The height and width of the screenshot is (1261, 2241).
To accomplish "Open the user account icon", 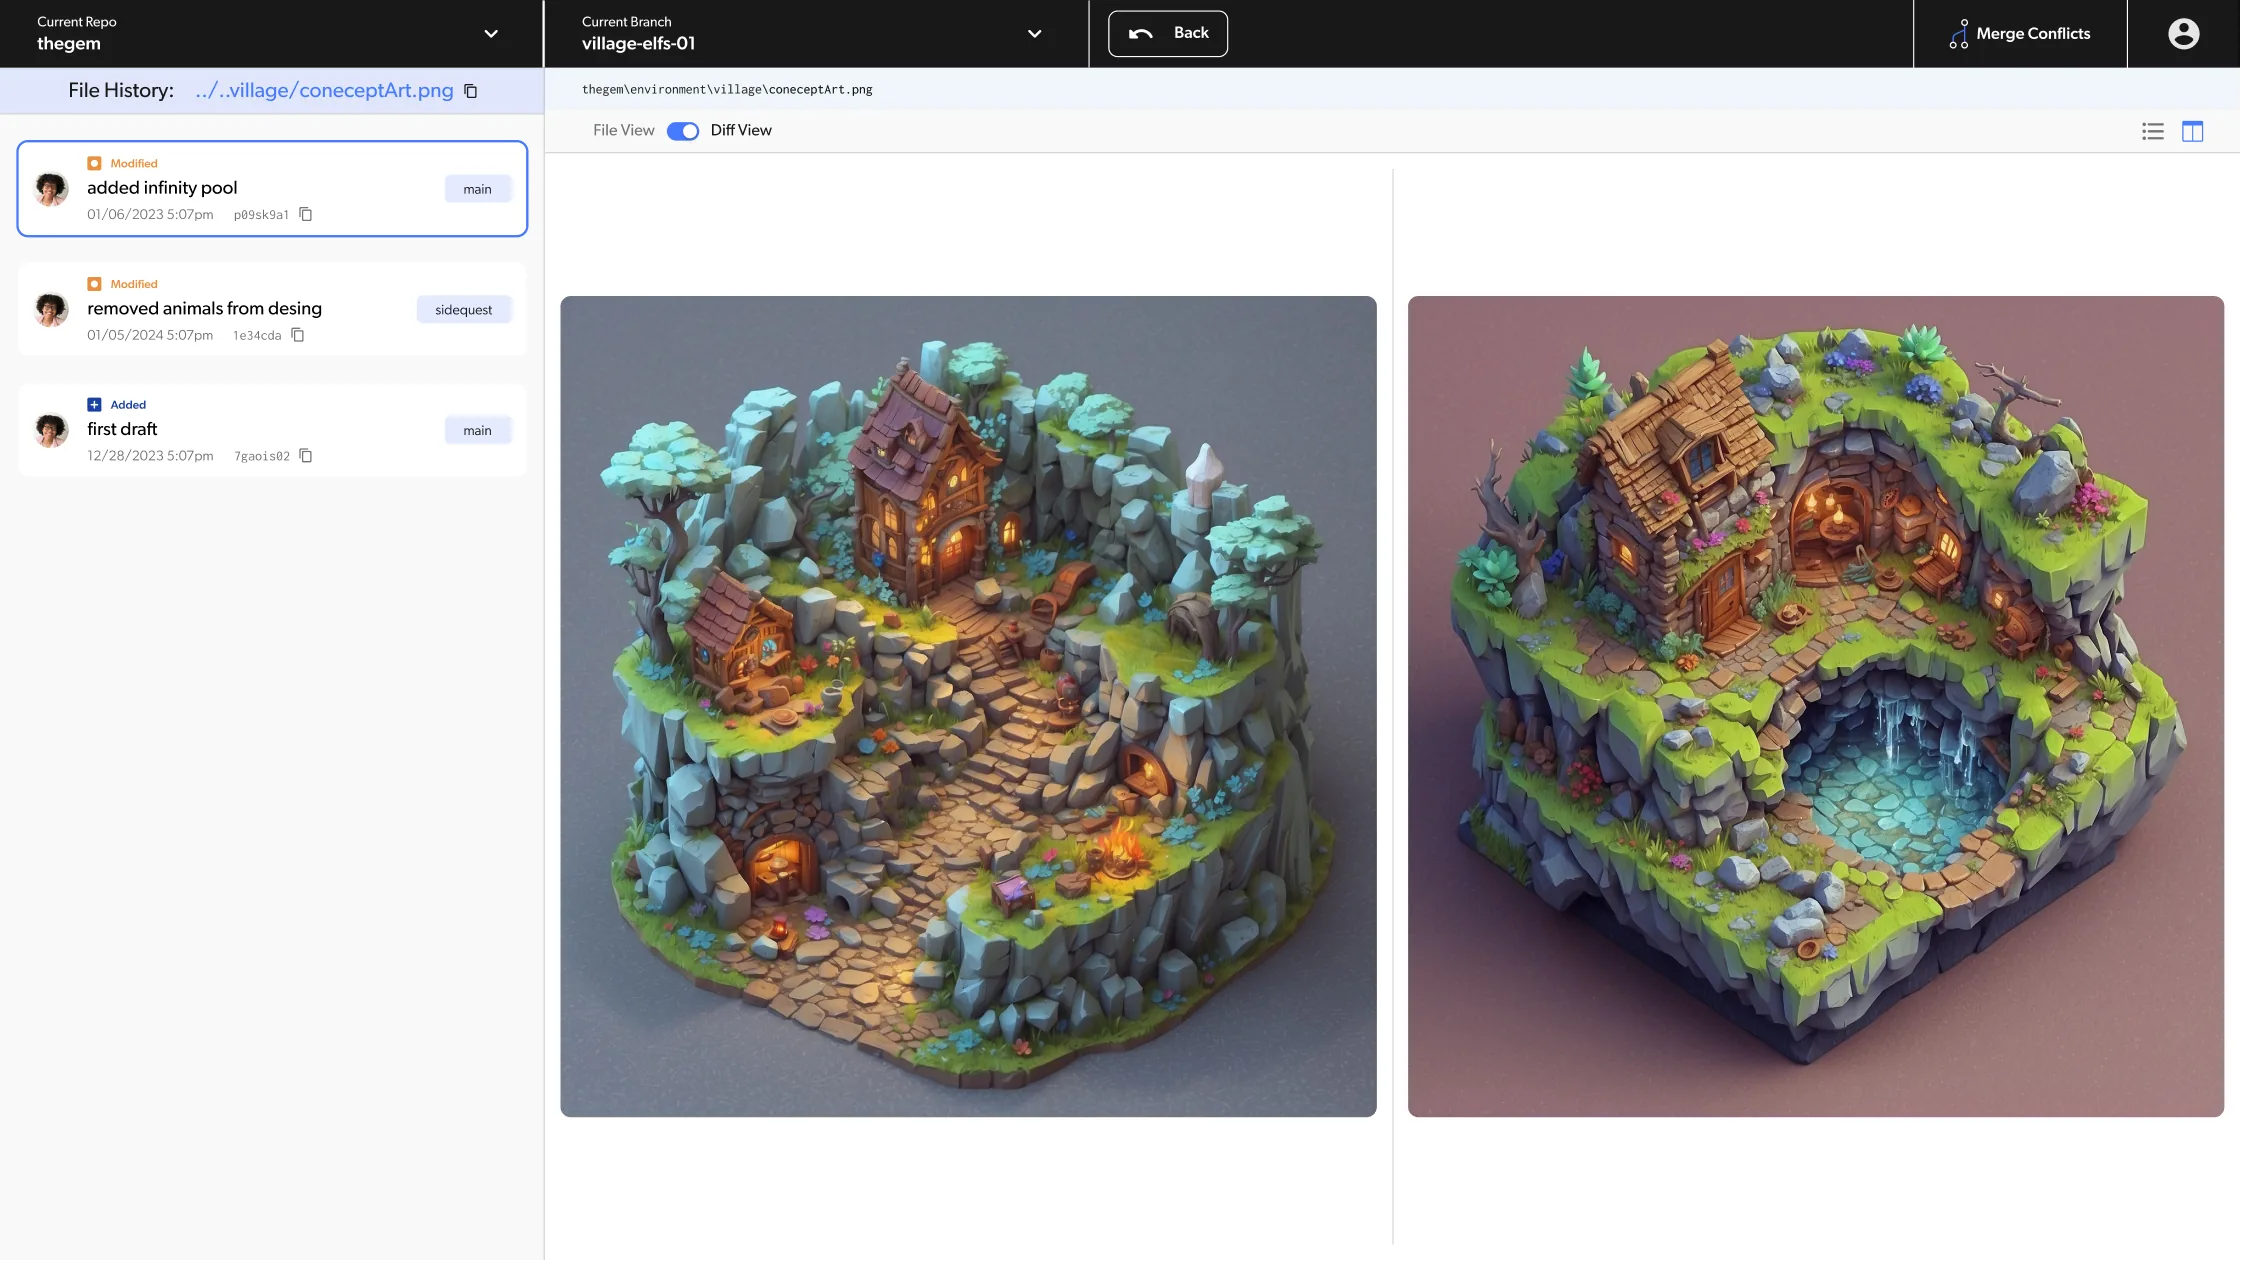I will coord(2183,33).
